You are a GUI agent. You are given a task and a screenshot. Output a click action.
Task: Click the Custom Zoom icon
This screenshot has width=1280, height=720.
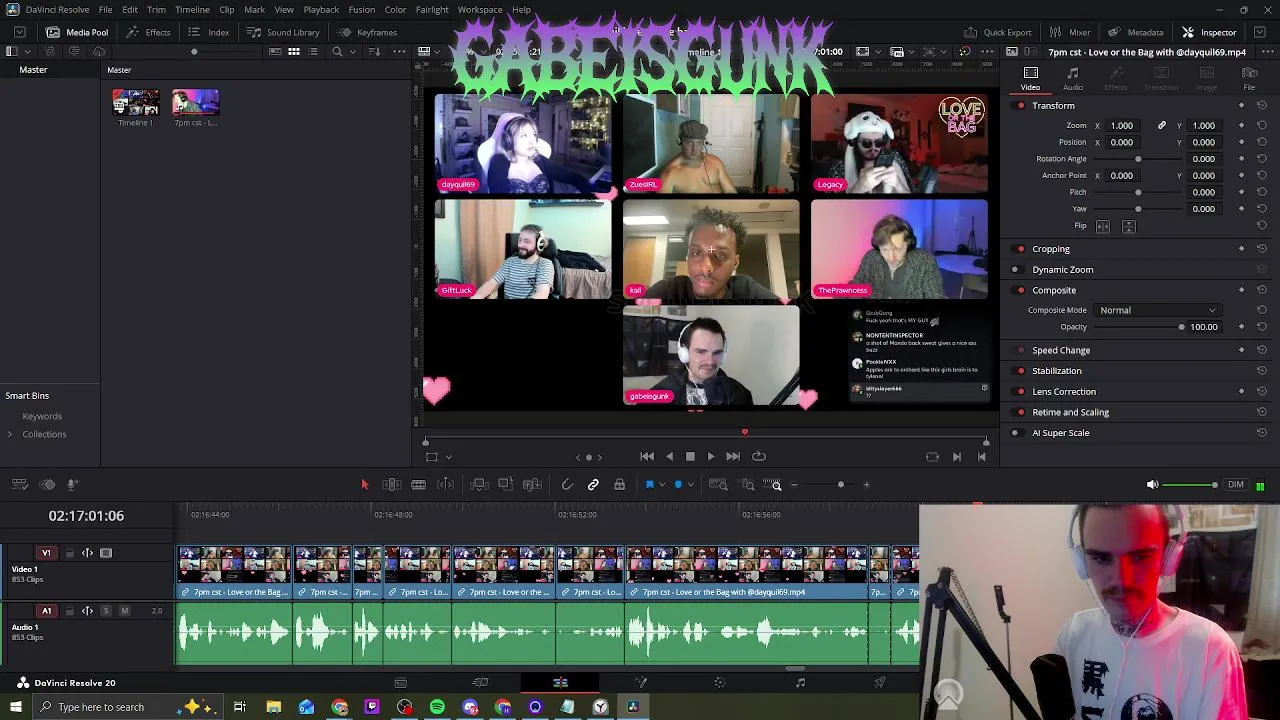pos(773,485)
